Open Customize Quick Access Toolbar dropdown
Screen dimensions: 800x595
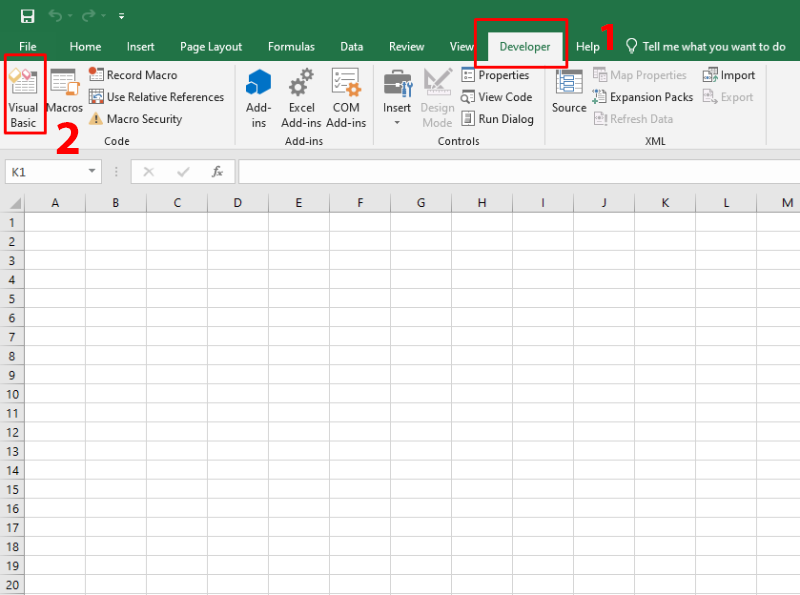[x=121, y=16]
